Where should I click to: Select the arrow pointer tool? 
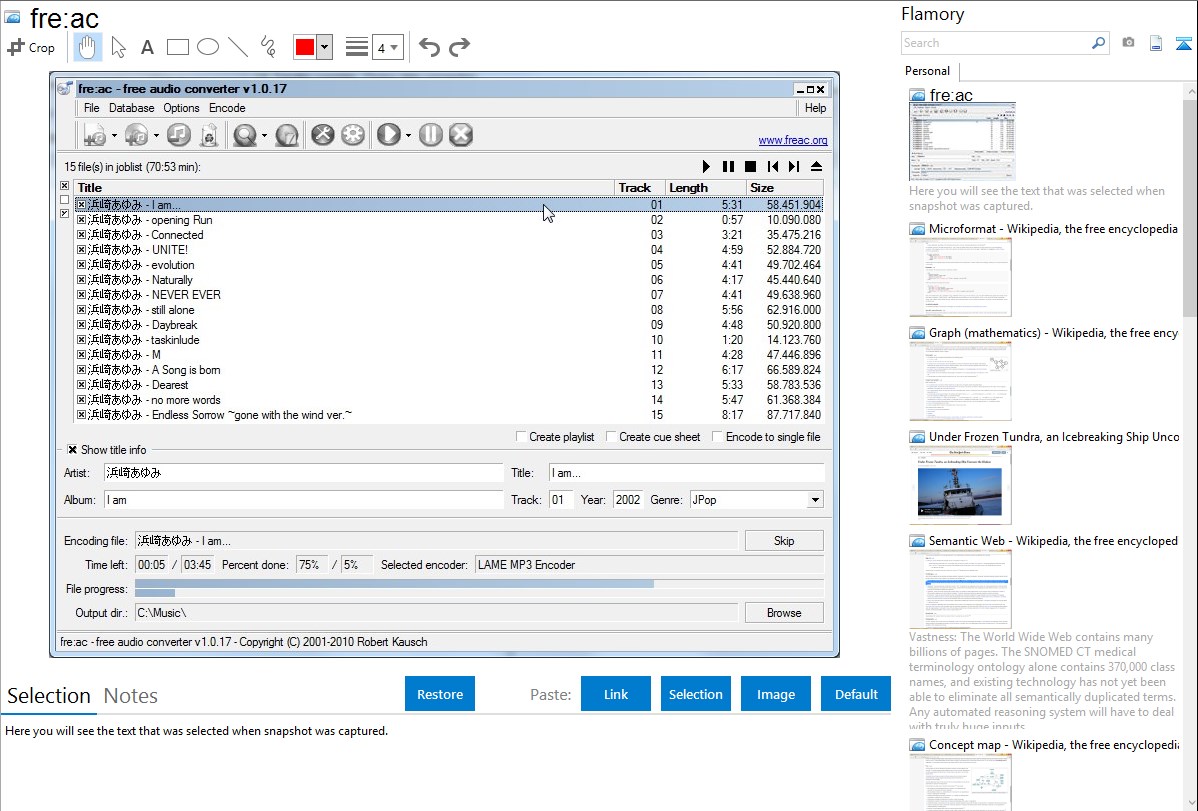pyautogui.click(x=118, y=47)
